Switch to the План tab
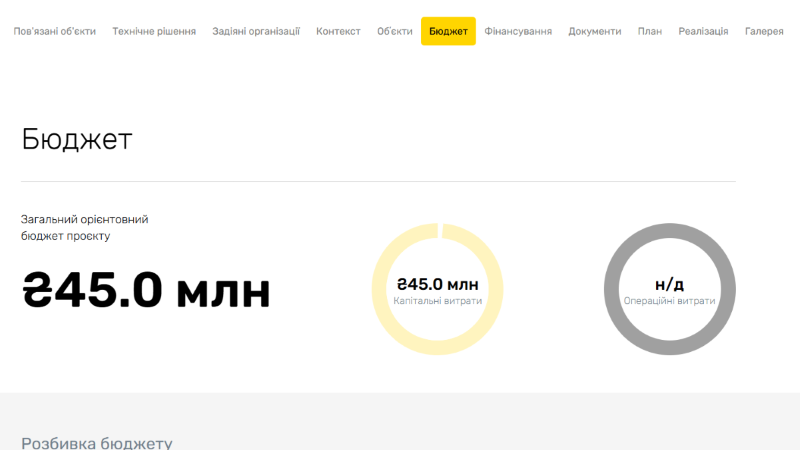Viewport: 800px width, 450px height. [x=650, y=32]
